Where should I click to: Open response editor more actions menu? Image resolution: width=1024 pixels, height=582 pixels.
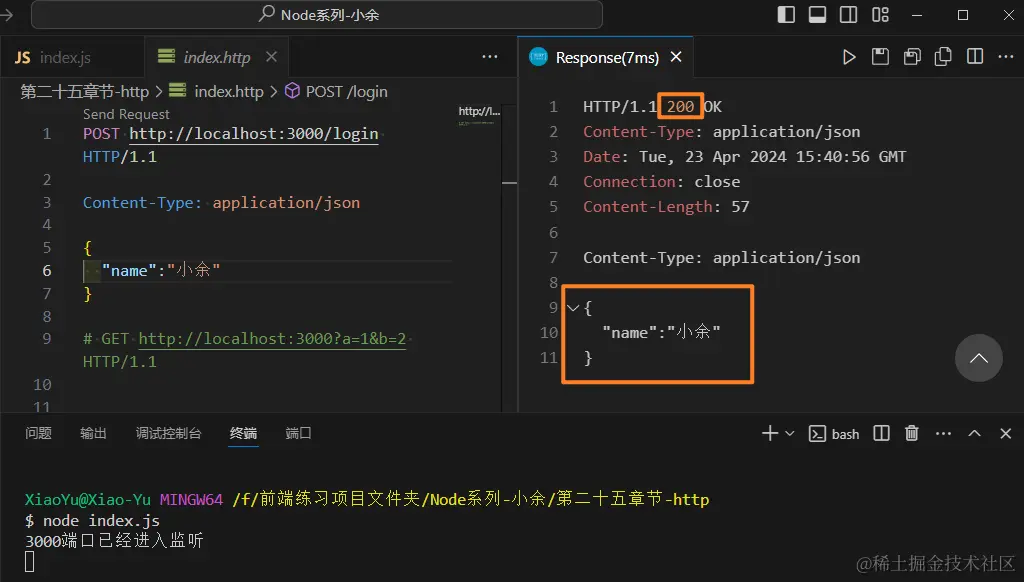tap(1006, 57)
